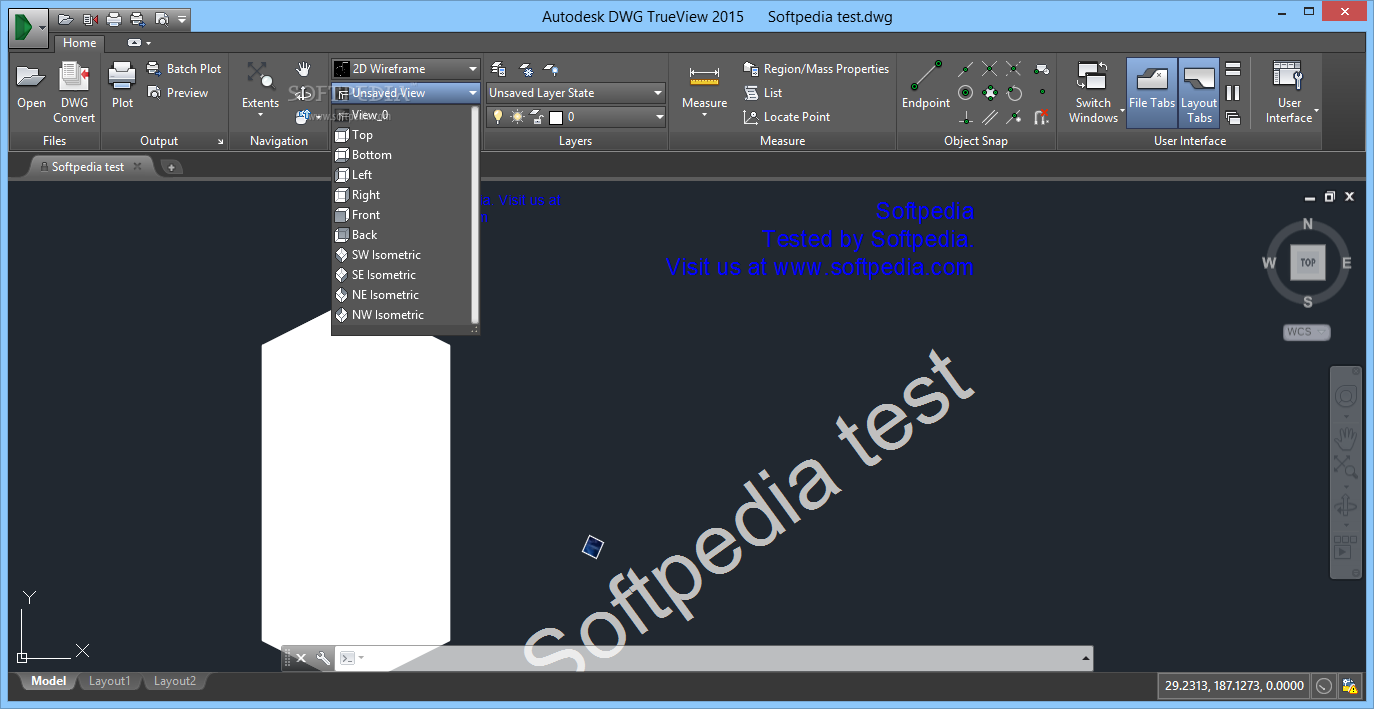Toggle Endpoint object snap
The width and height of the screenshot is (1374, 709).
click(926, 85)
